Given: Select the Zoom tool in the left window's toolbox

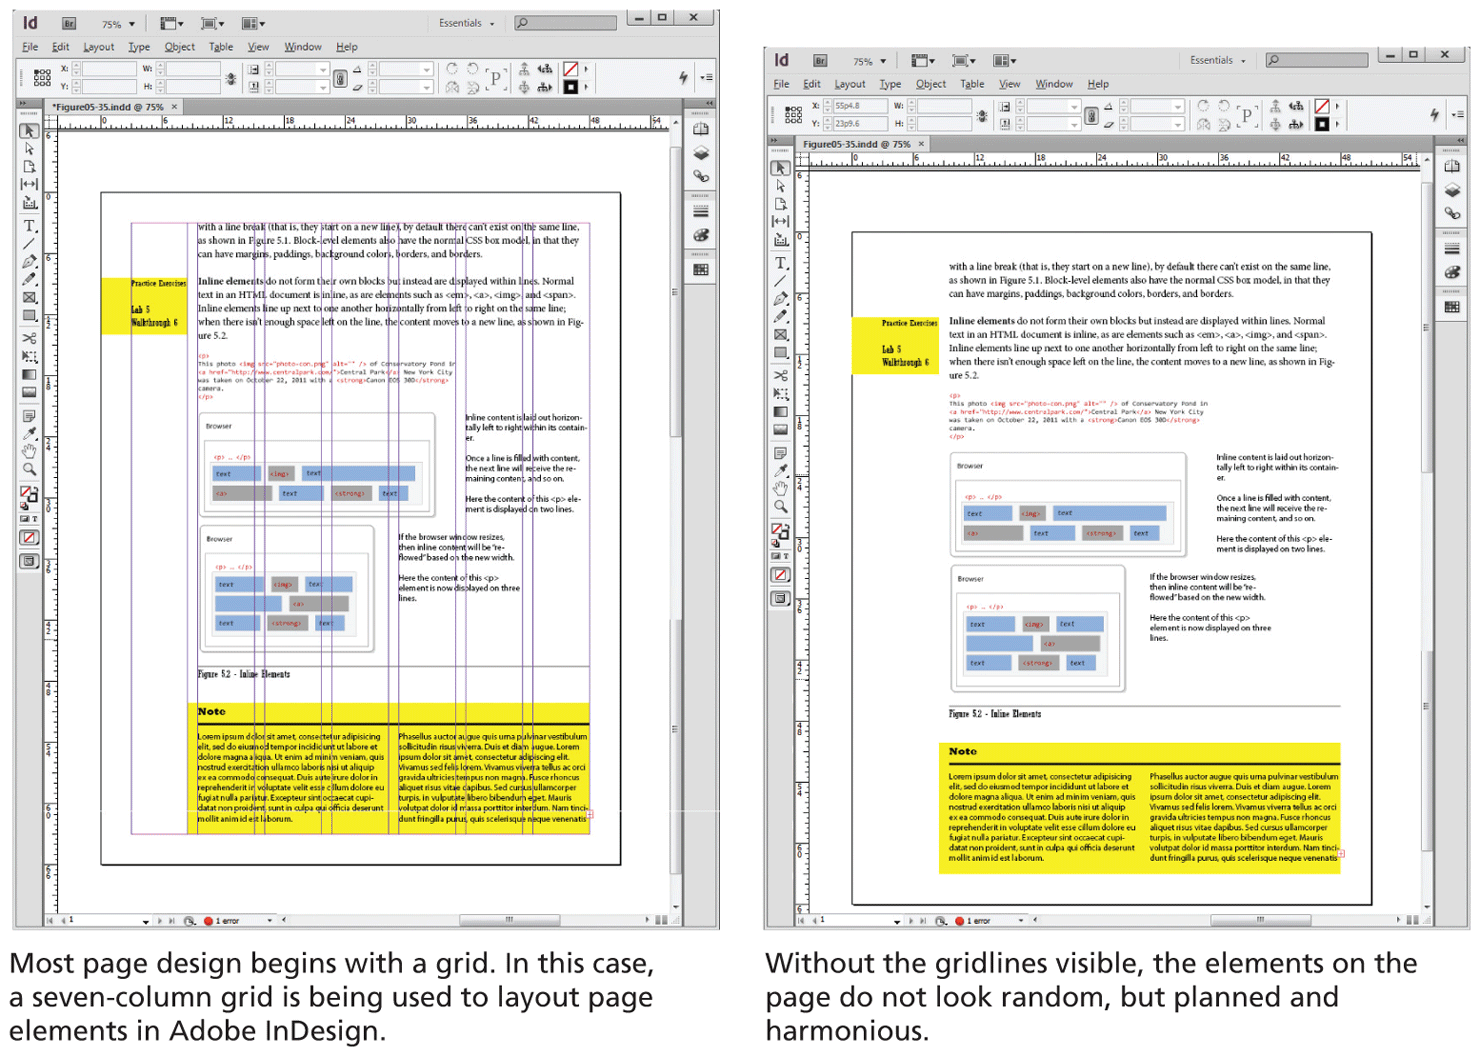Looking at the screenshot, I should [29, 469].
